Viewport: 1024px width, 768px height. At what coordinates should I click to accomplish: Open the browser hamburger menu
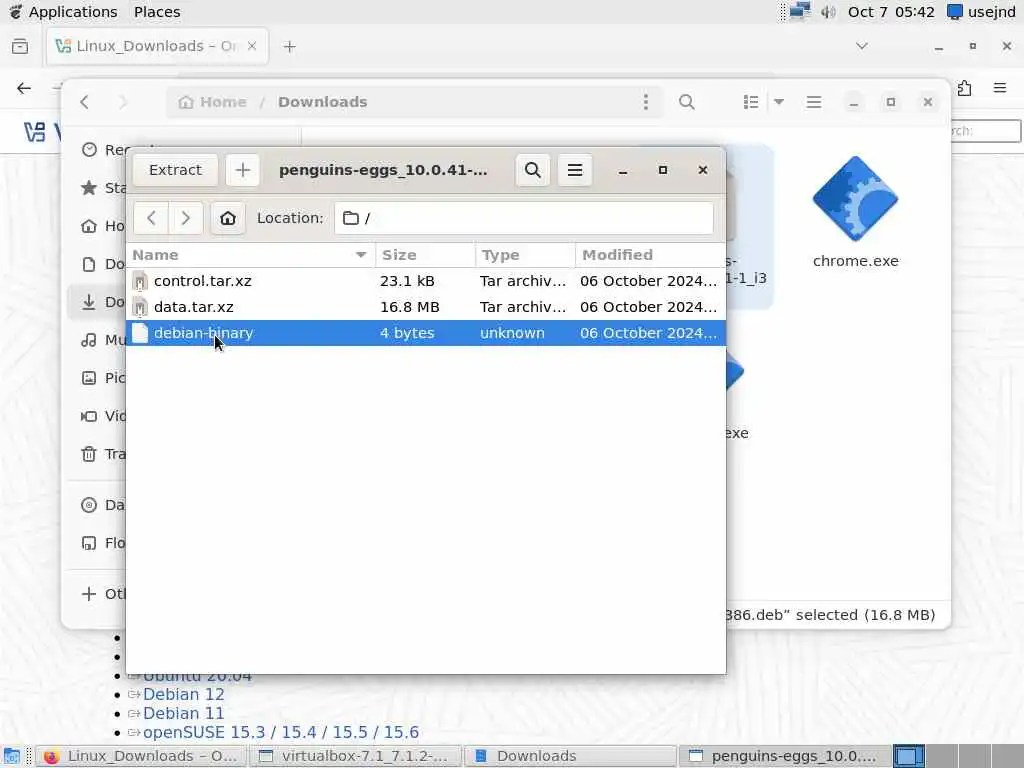pyautogui.click(x=1000, y=88)
